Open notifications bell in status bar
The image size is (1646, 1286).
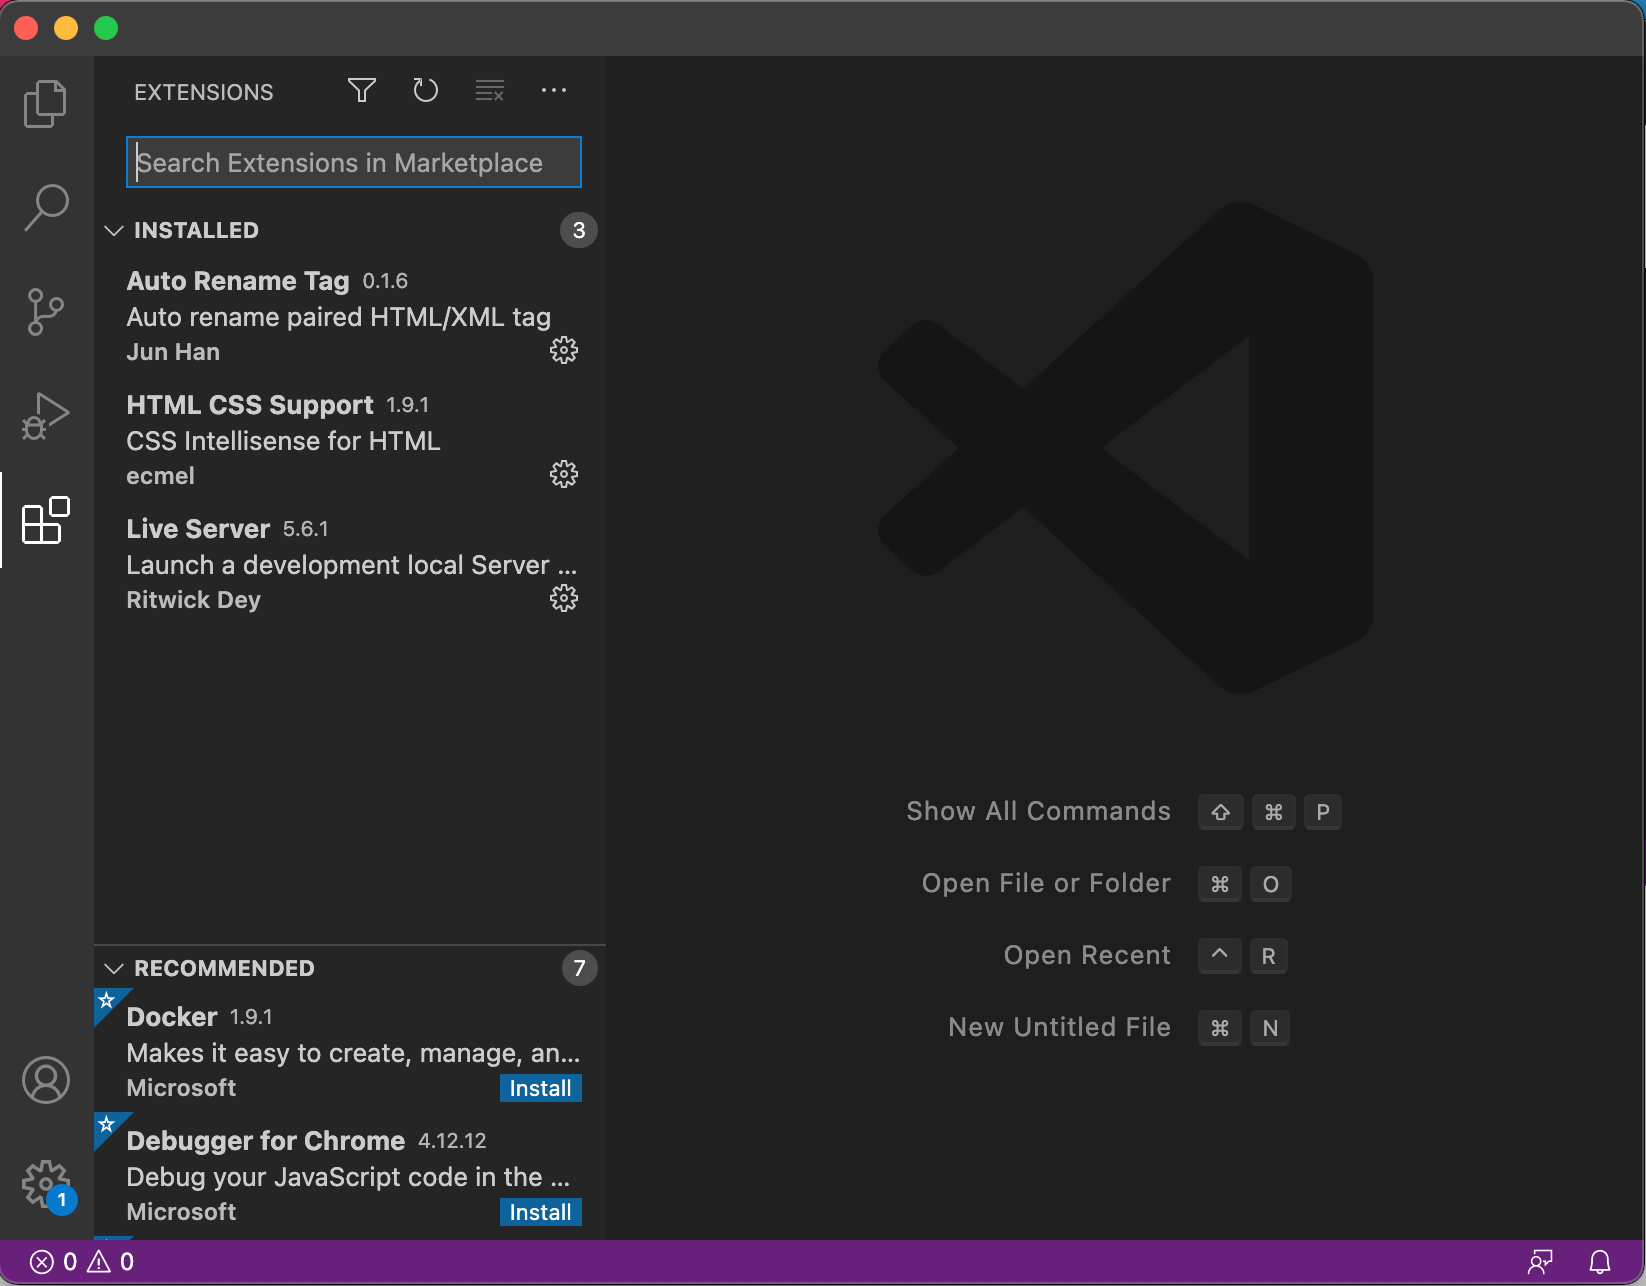tap(1600, 1262)
